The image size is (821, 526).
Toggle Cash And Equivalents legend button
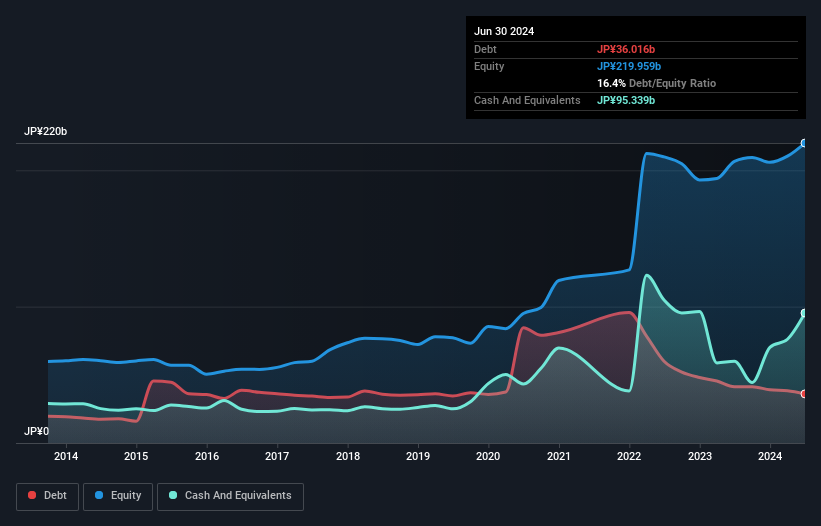tap(230, 496)
